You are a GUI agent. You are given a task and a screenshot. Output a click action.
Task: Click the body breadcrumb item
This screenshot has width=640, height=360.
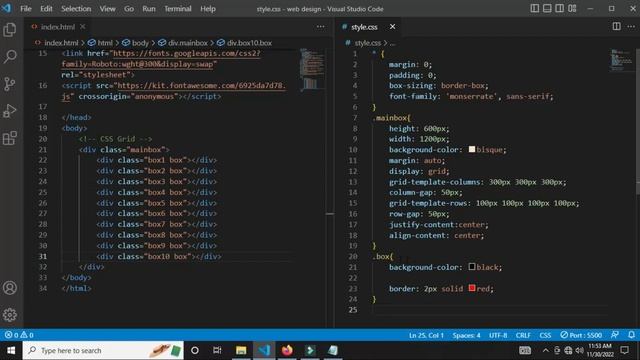[x=136, y=43]
